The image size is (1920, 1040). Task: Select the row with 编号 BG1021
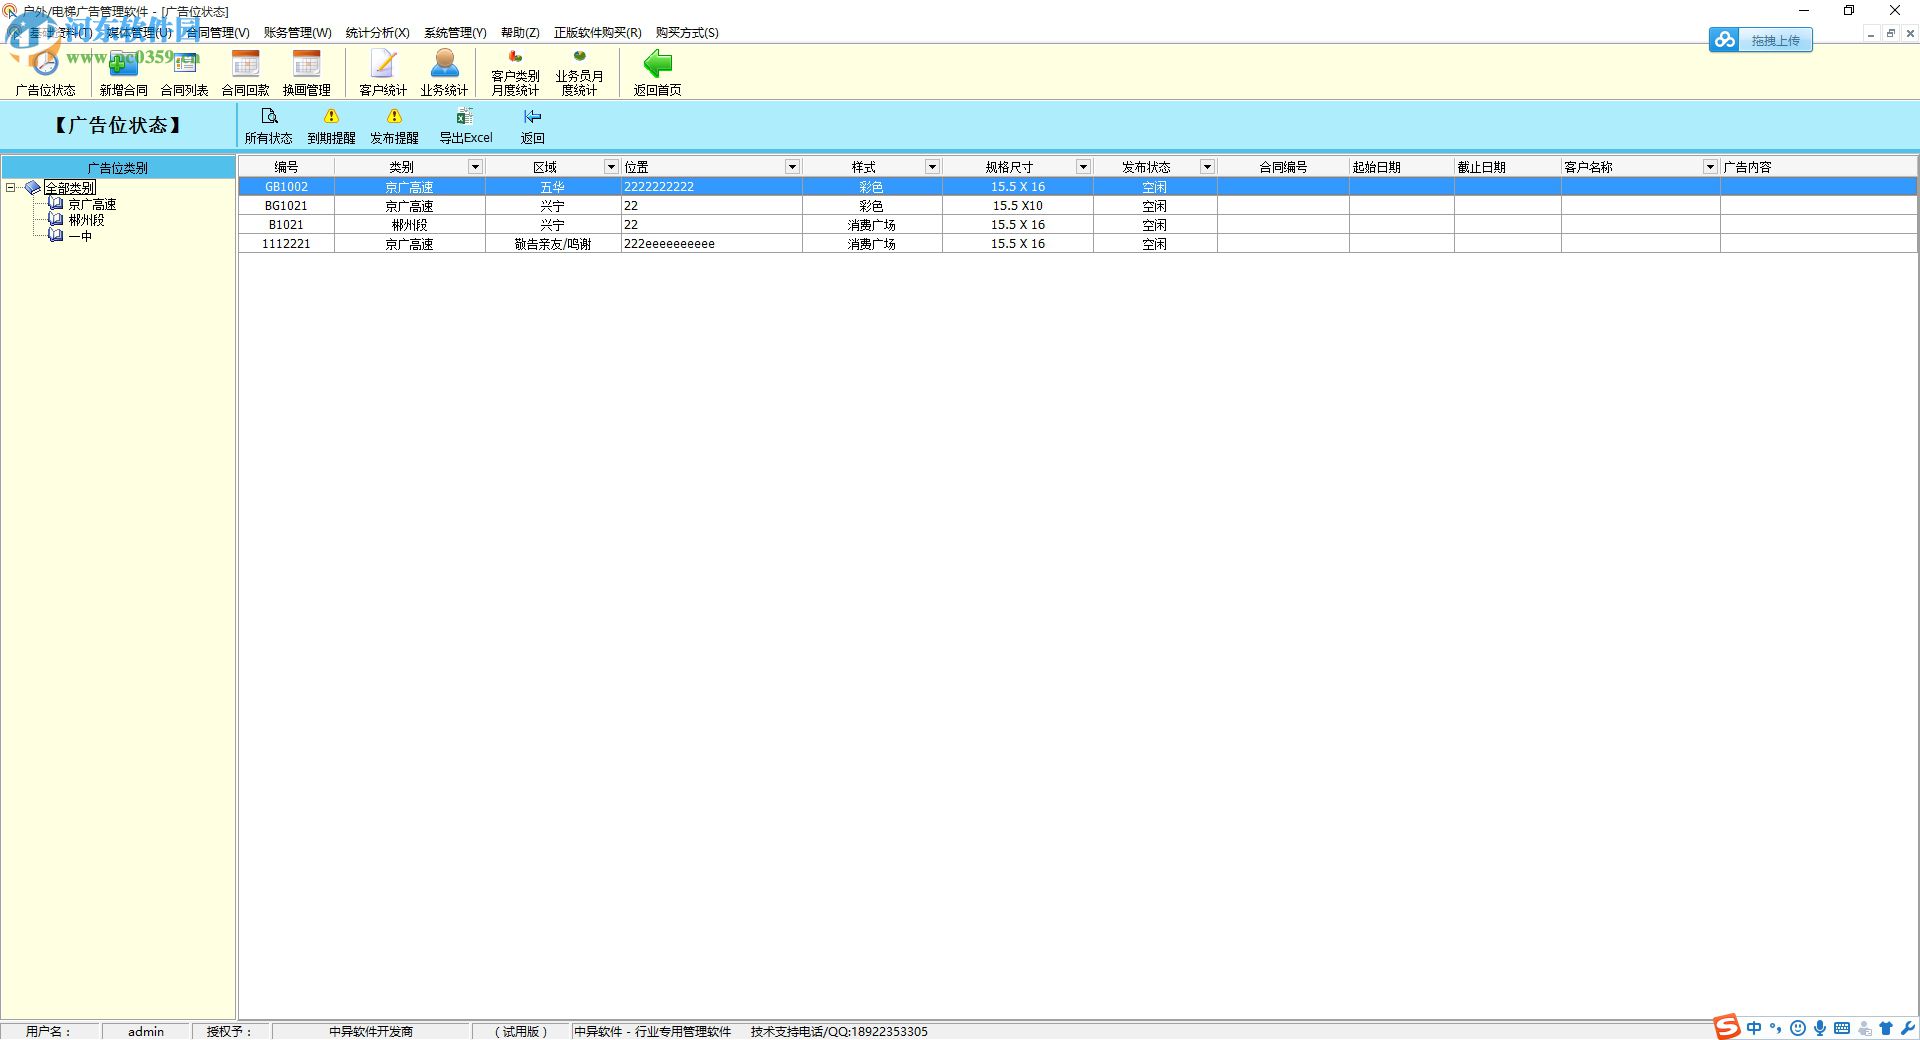click(x=1078, y=206)
